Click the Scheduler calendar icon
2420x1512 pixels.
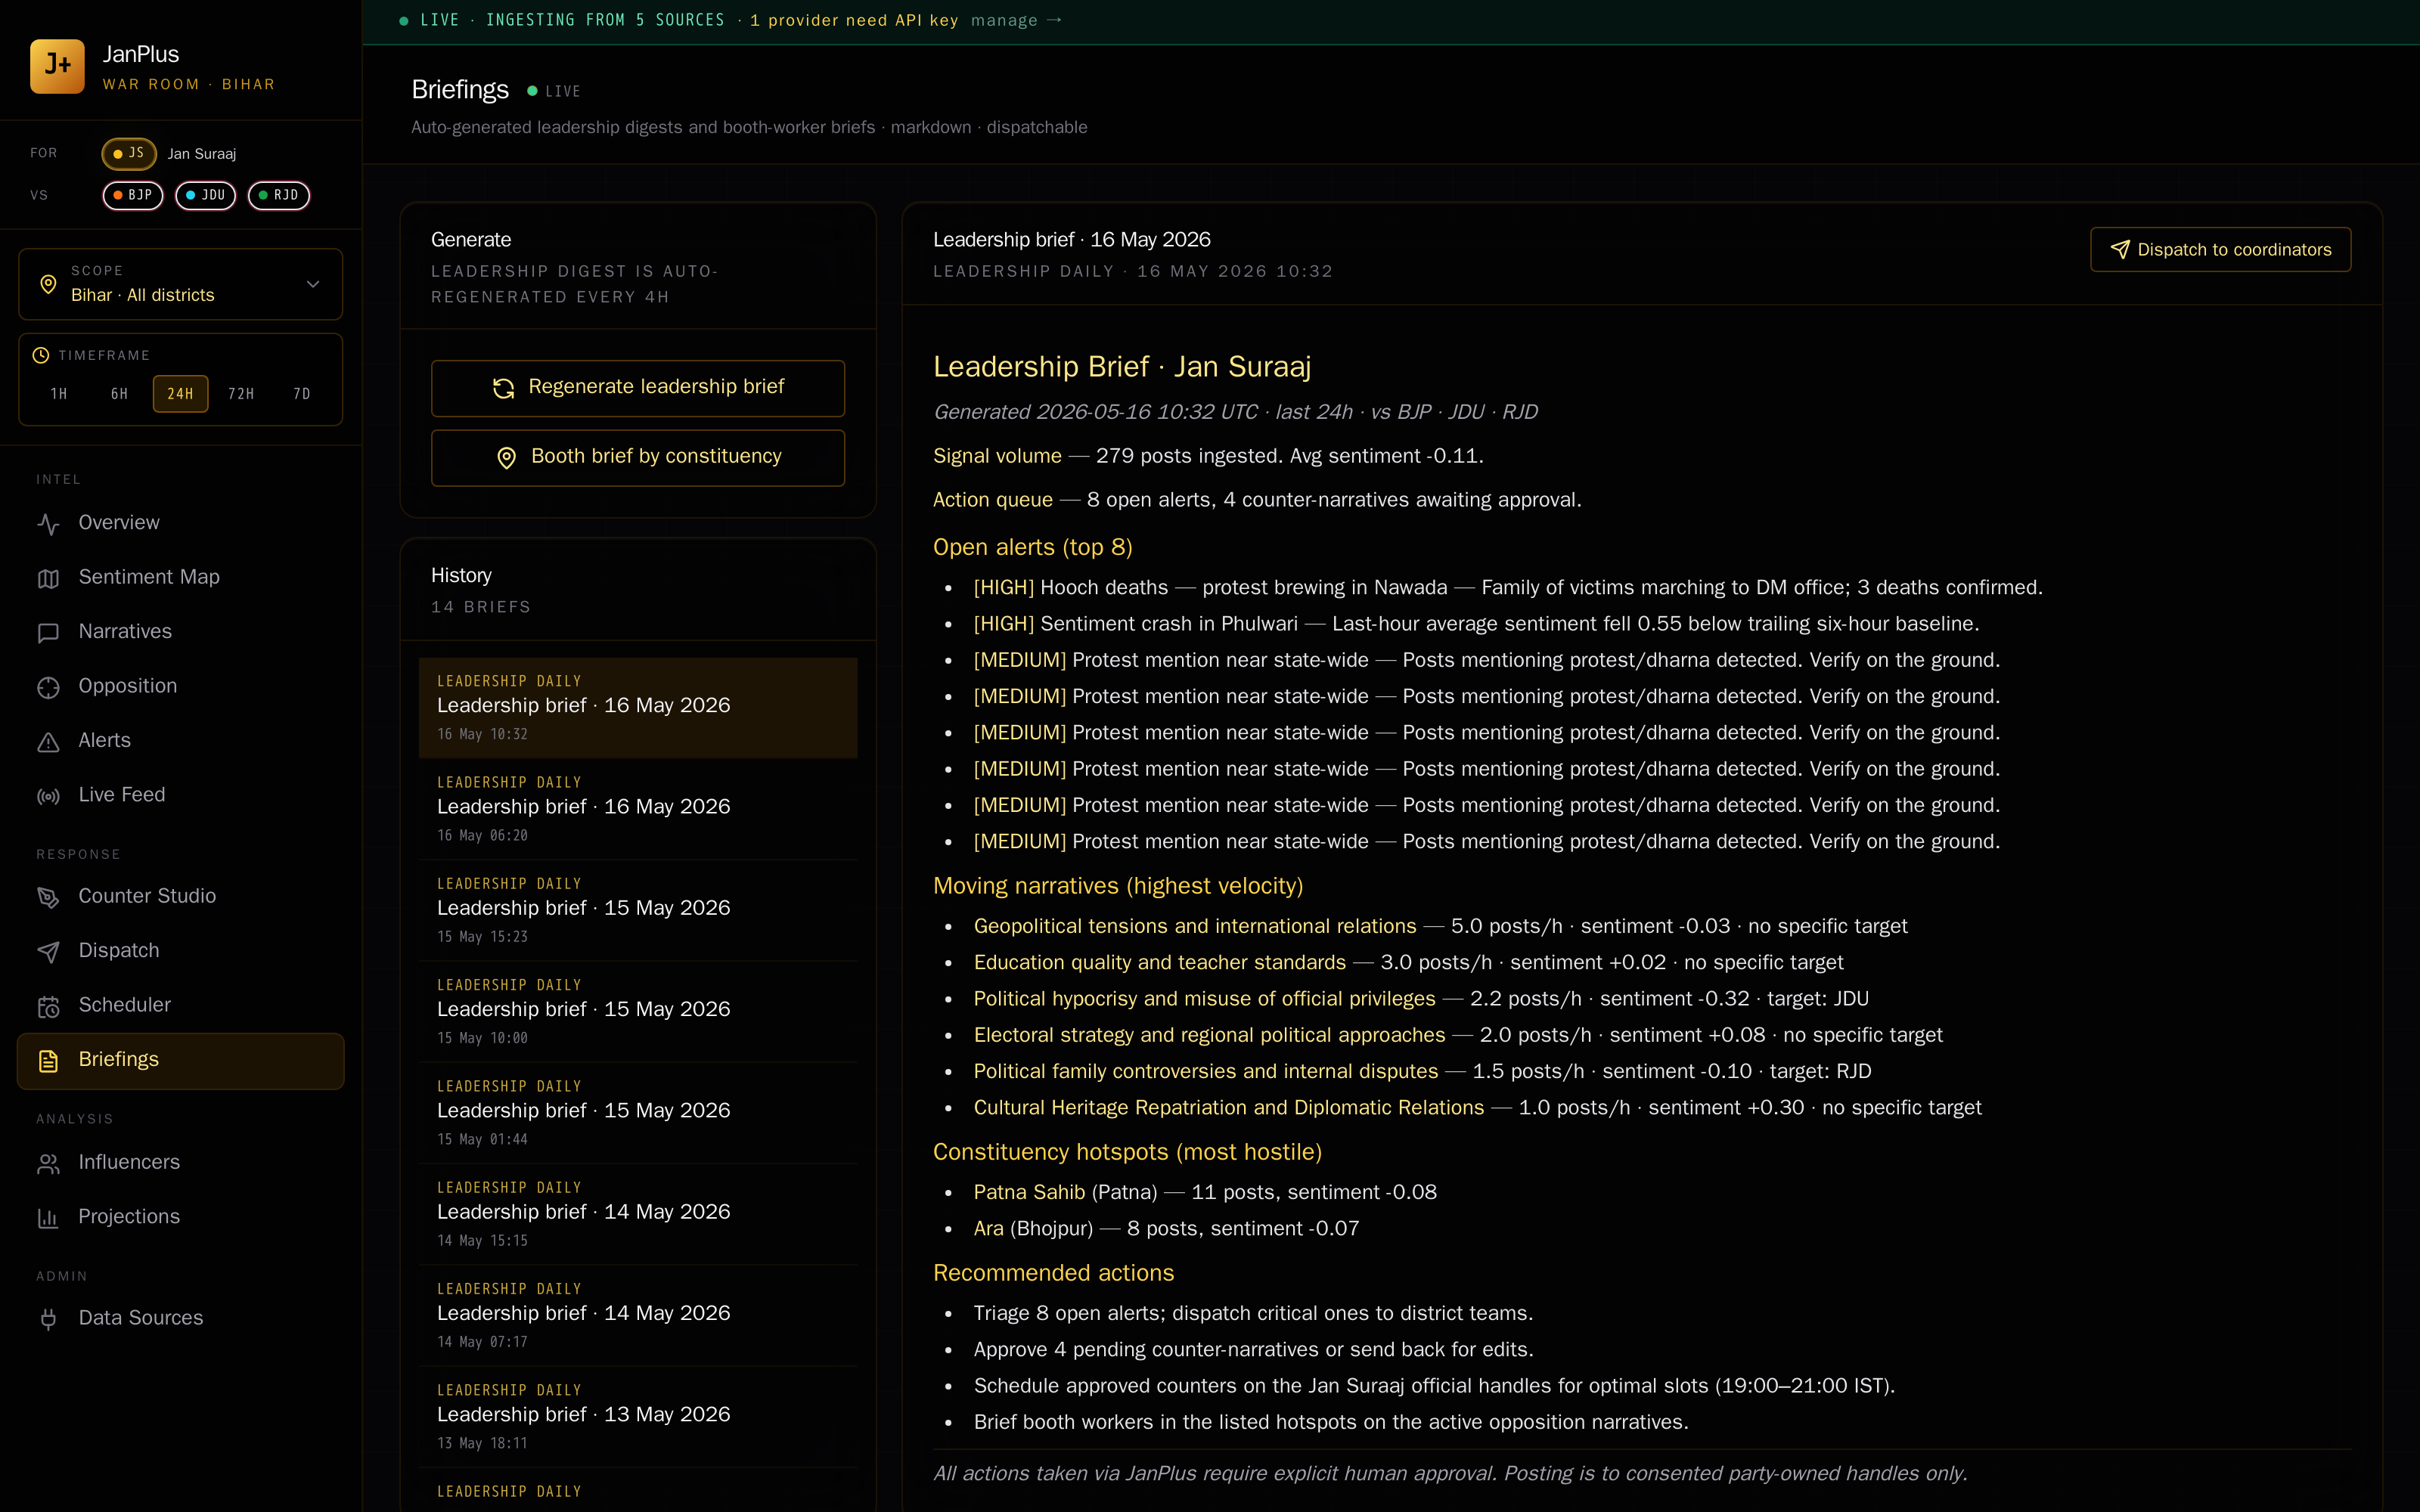coord(48,1006)
